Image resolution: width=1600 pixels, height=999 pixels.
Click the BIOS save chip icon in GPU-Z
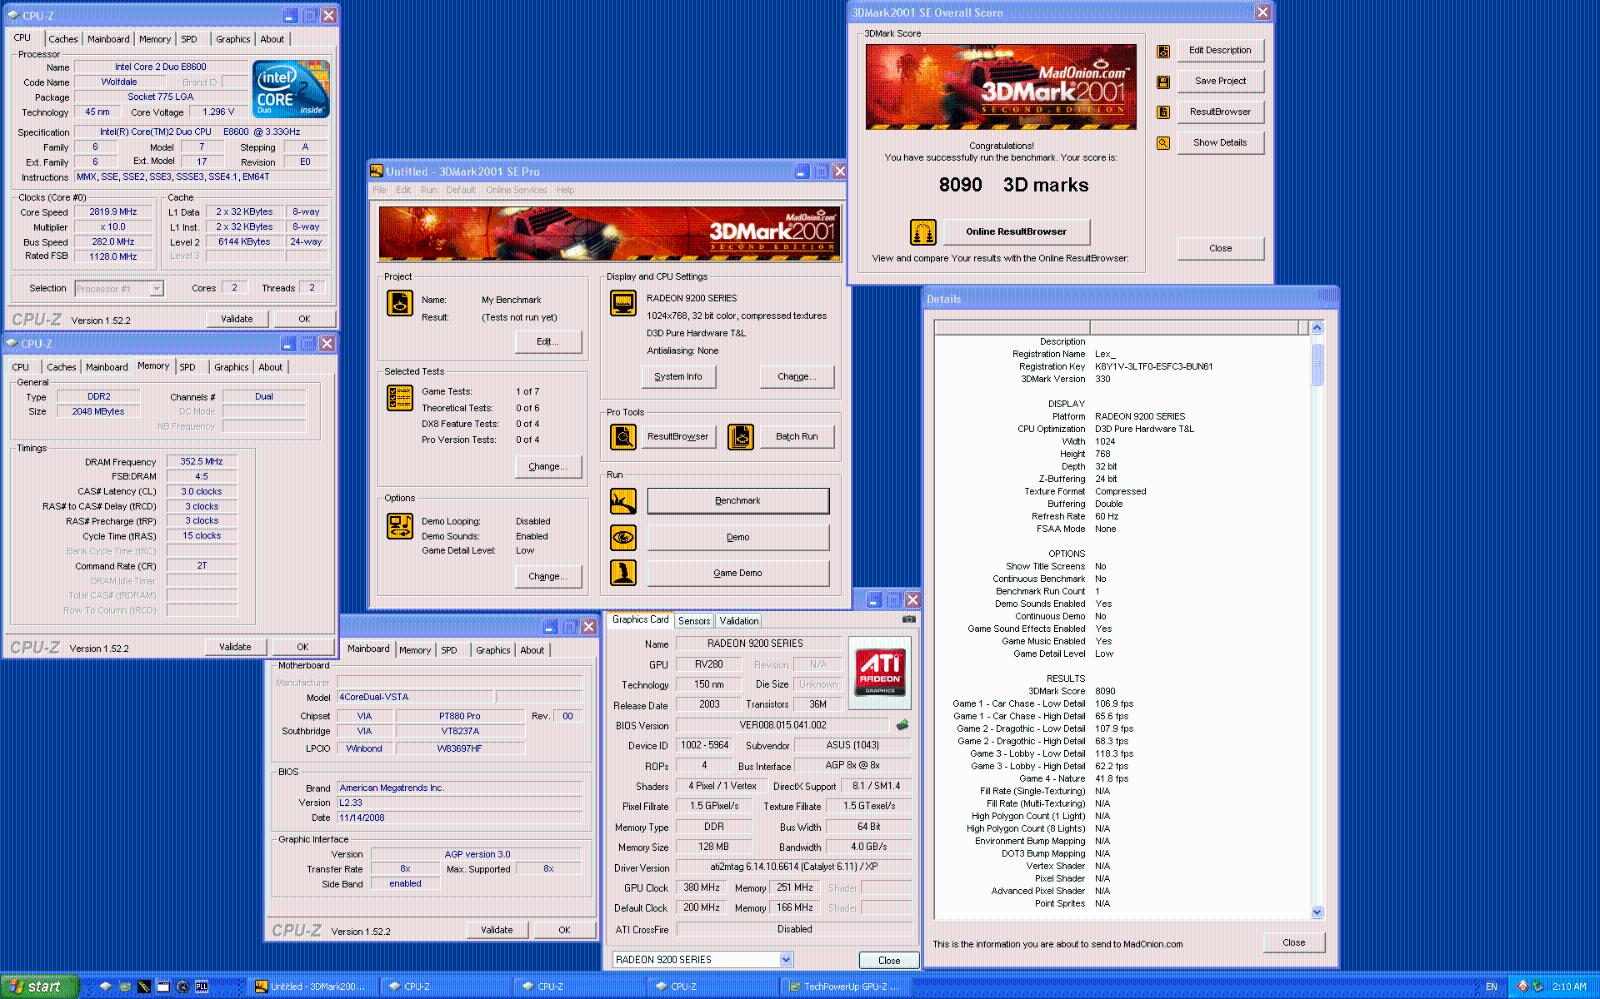[x=902, y=725]
